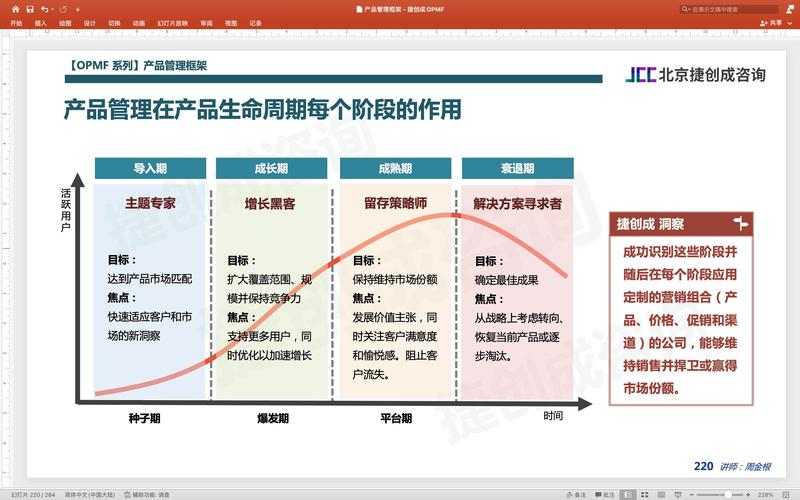Click the 主题专家 heading text
The image size is (800, 500).
(151, 204)
